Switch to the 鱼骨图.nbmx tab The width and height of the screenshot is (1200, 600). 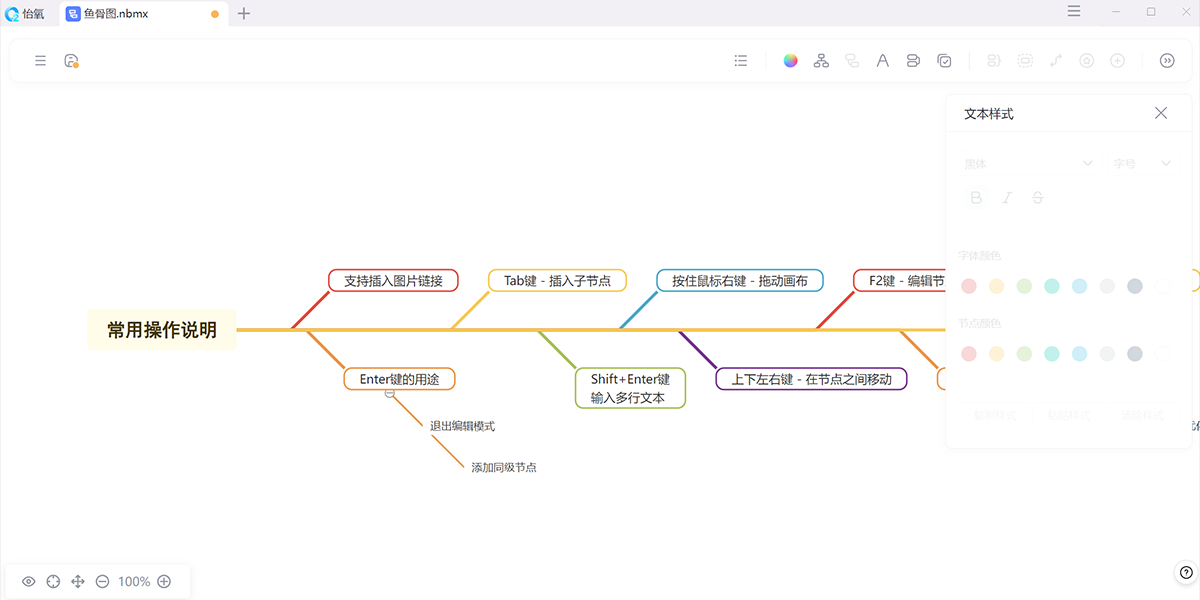click(115, 14)
